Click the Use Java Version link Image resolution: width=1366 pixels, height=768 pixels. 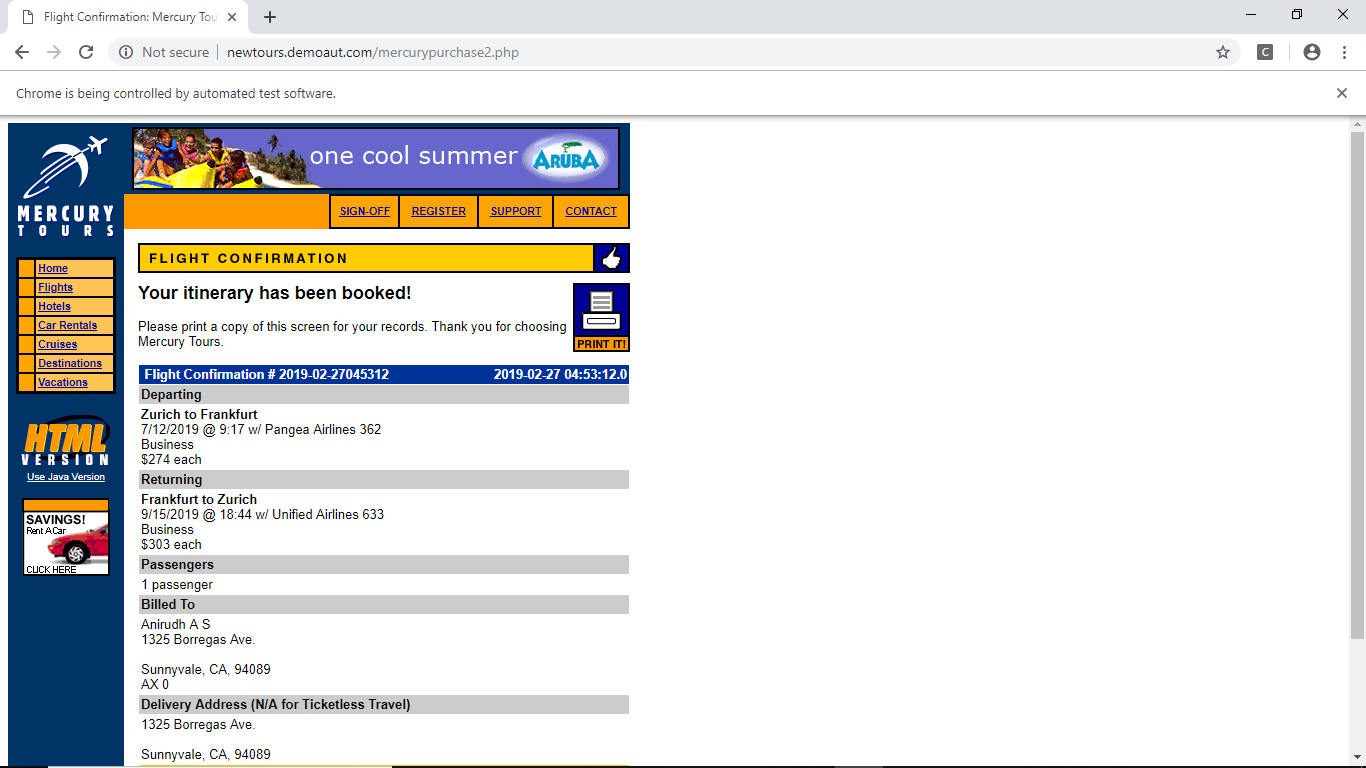point(66,477)
